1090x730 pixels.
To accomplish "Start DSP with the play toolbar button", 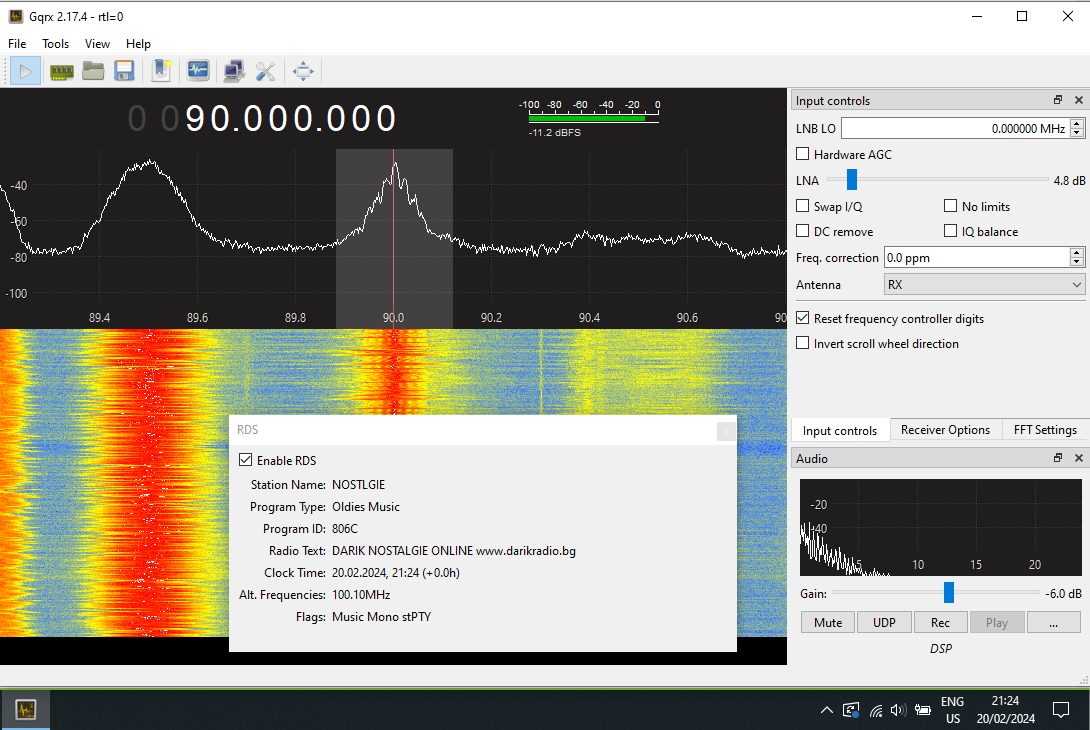I will pyautogui.click(x=26, y=71).
